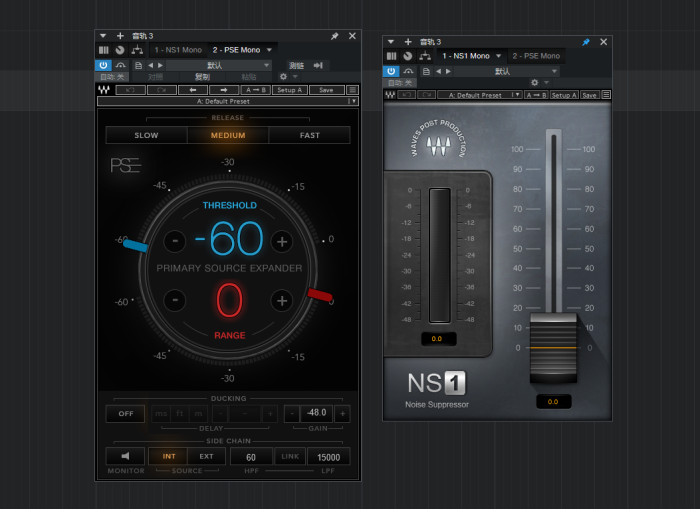Open 默认 preset dropdown in PSE window

click(219, 65)
